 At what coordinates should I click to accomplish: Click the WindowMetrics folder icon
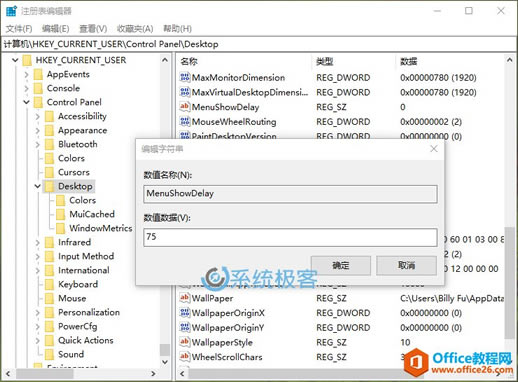coord(61,228)
